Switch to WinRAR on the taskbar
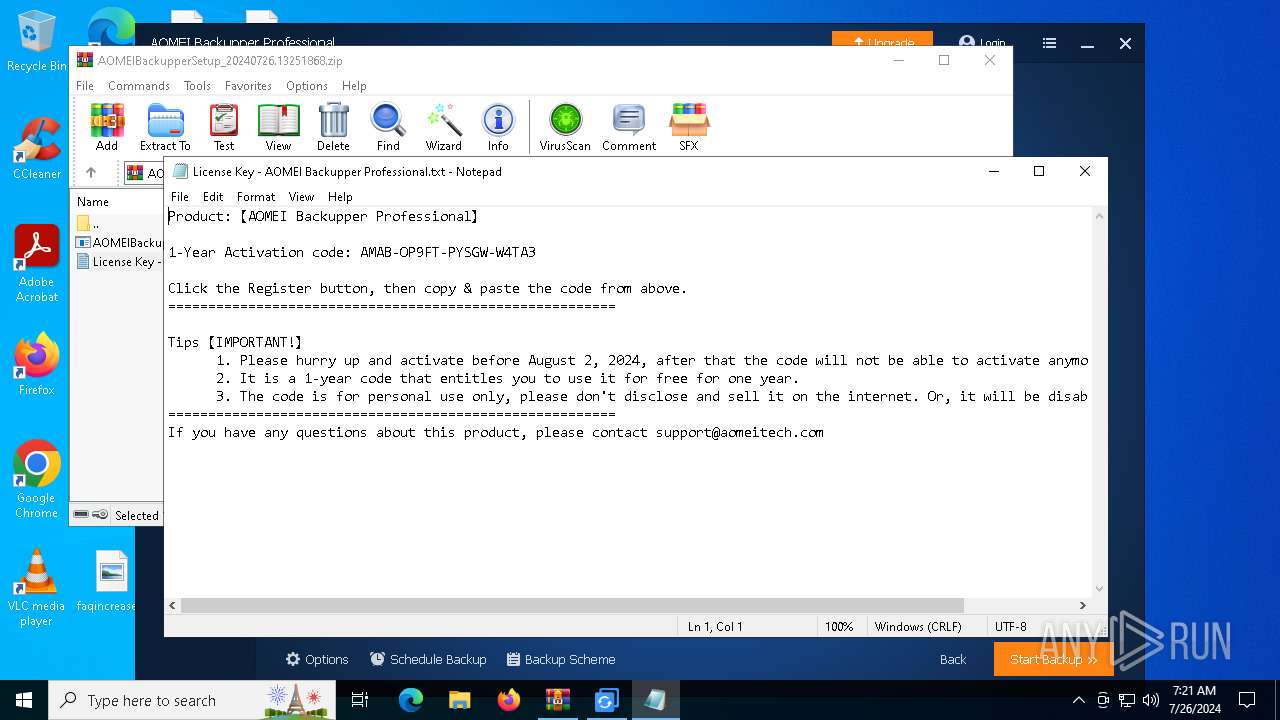The height and width of the screenshot is (720, 1280). coord(558,700)
